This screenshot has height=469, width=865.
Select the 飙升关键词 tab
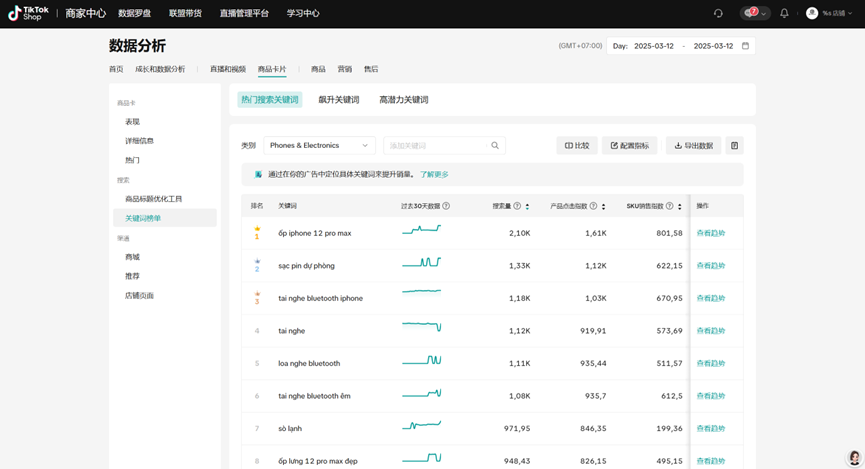tap(339, 100)
